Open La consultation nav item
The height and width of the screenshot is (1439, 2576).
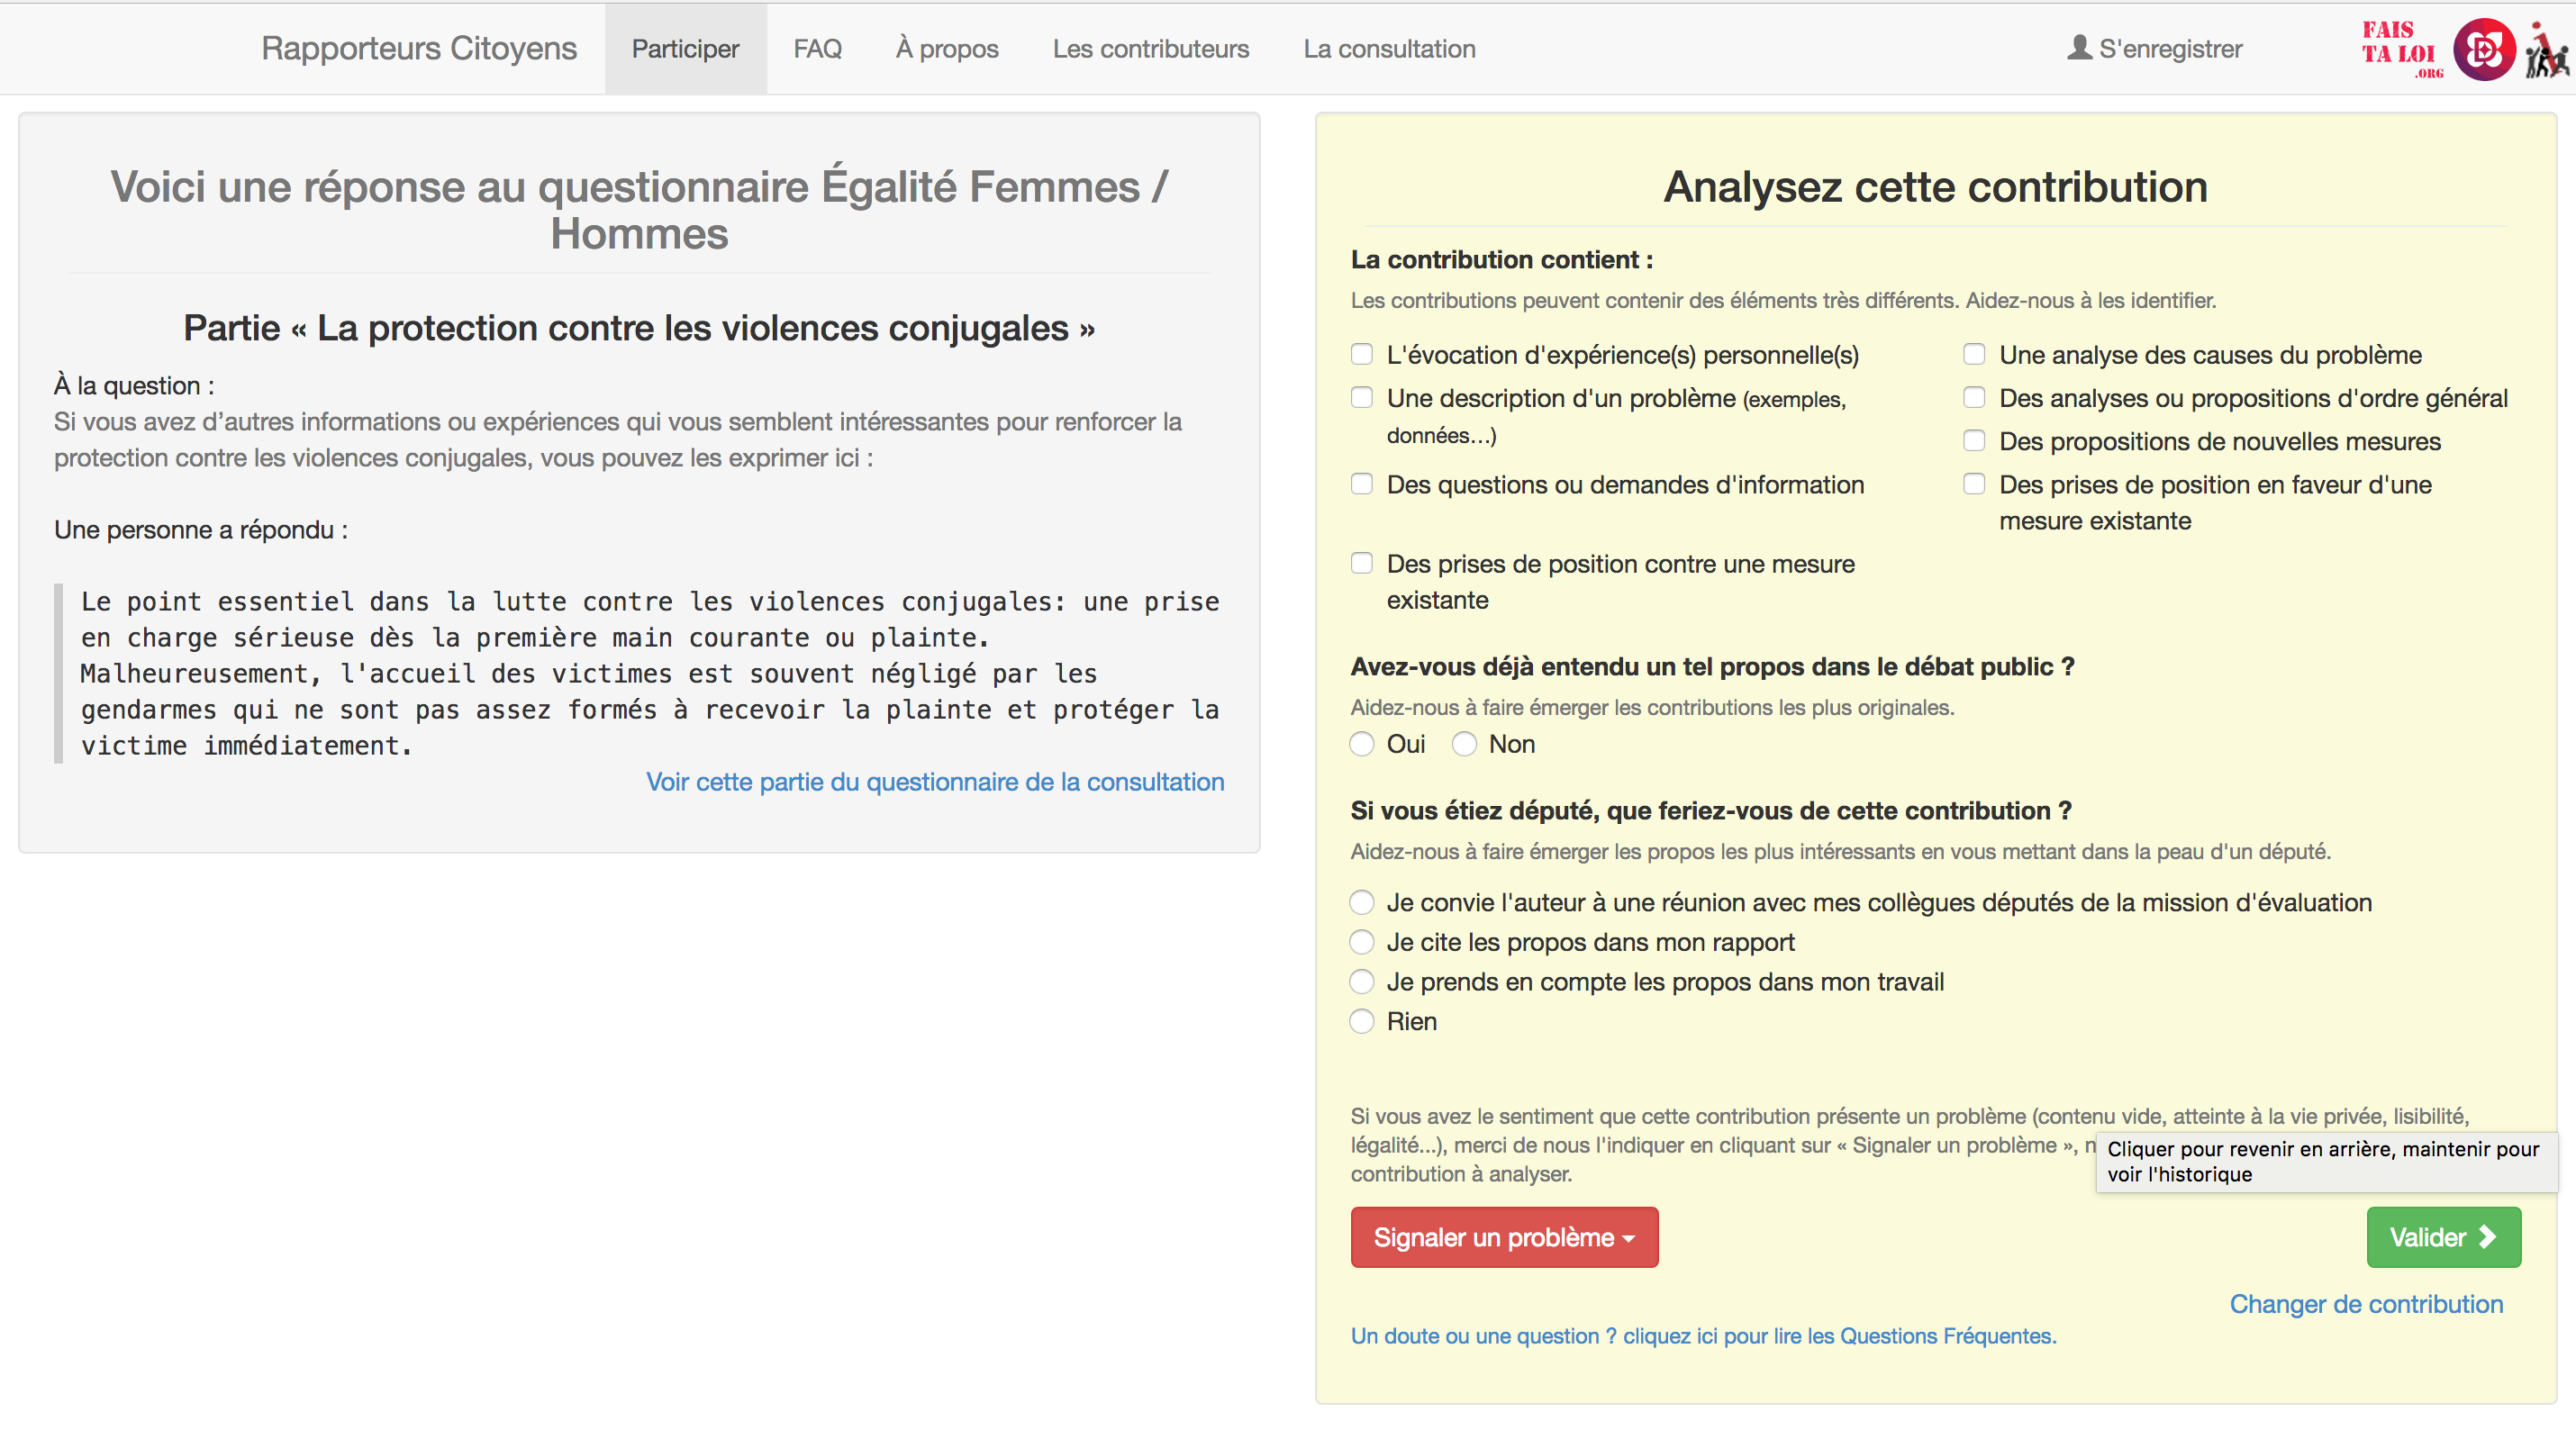click(1389, 48)
